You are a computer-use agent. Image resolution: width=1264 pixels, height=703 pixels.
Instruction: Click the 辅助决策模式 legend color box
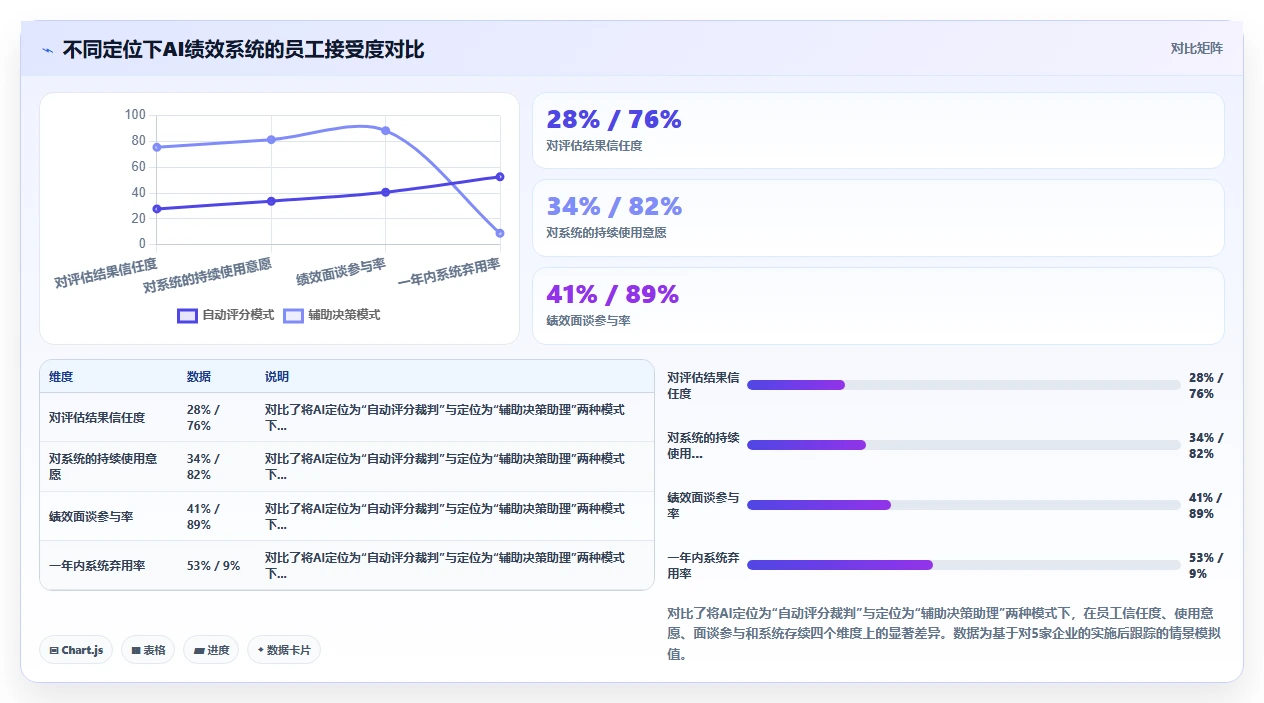[293, 315]
